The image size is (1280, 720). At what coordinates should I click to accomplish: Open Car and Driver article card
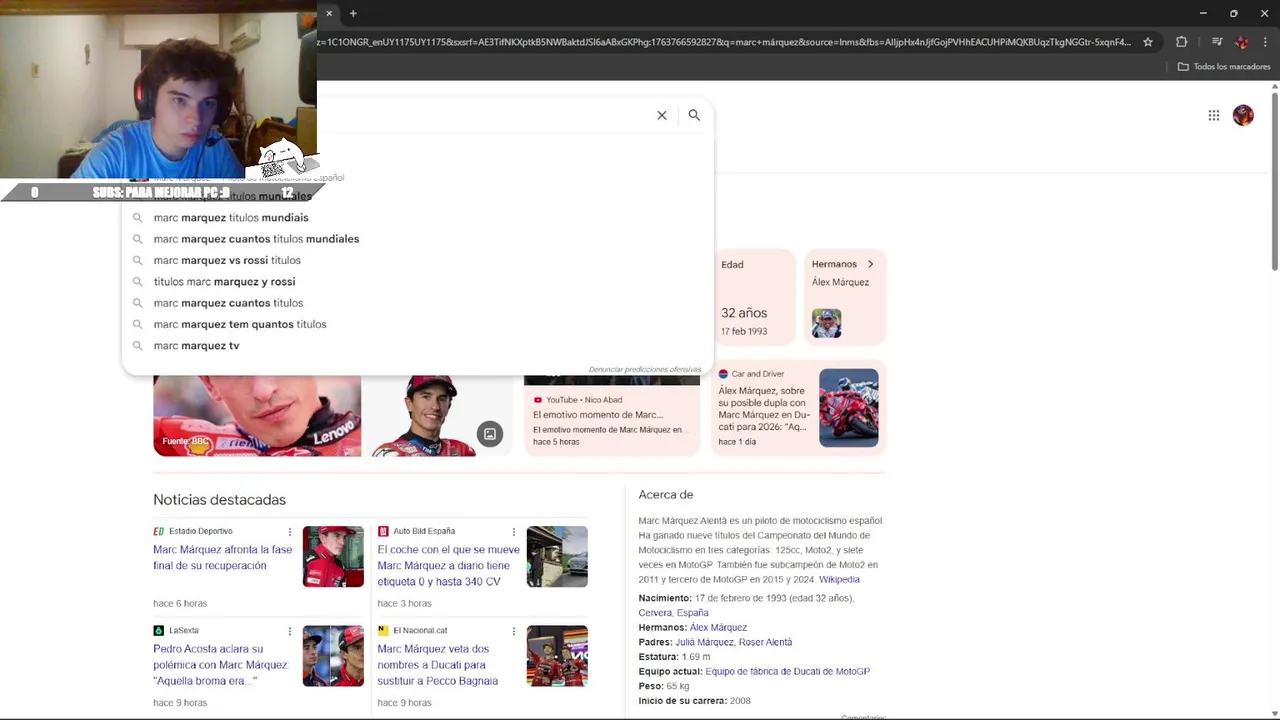(x=799, y=407)
